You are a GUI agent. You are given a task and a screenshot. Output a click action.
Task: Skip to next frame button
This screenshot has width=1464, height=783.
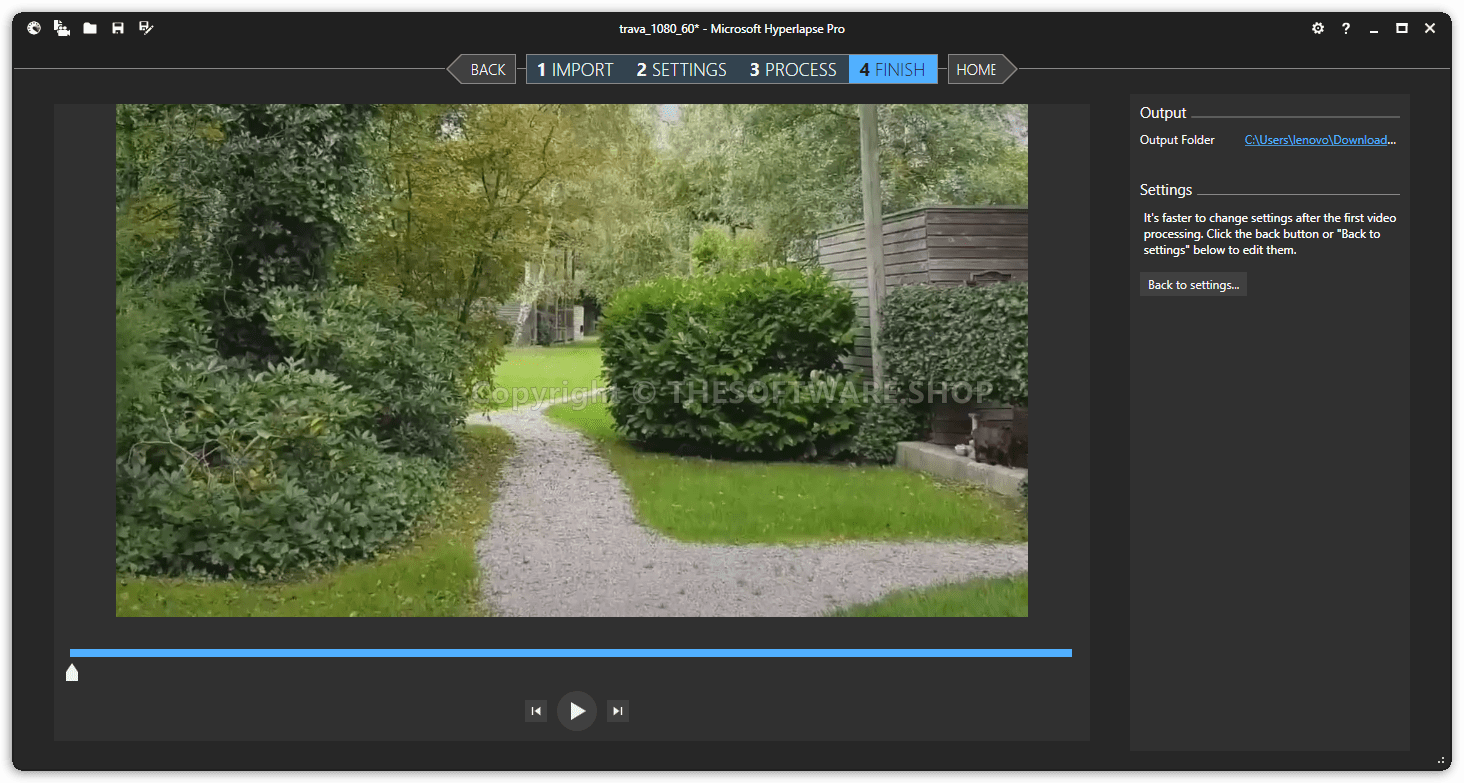click(x=618, y=711)
